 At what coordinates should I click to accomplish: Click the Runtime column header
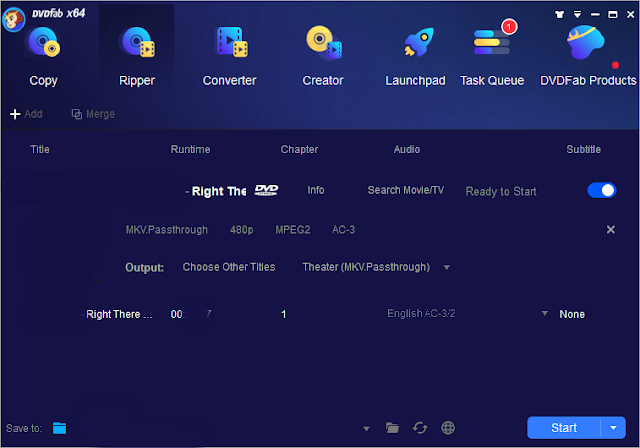click(x=190, y=149)
